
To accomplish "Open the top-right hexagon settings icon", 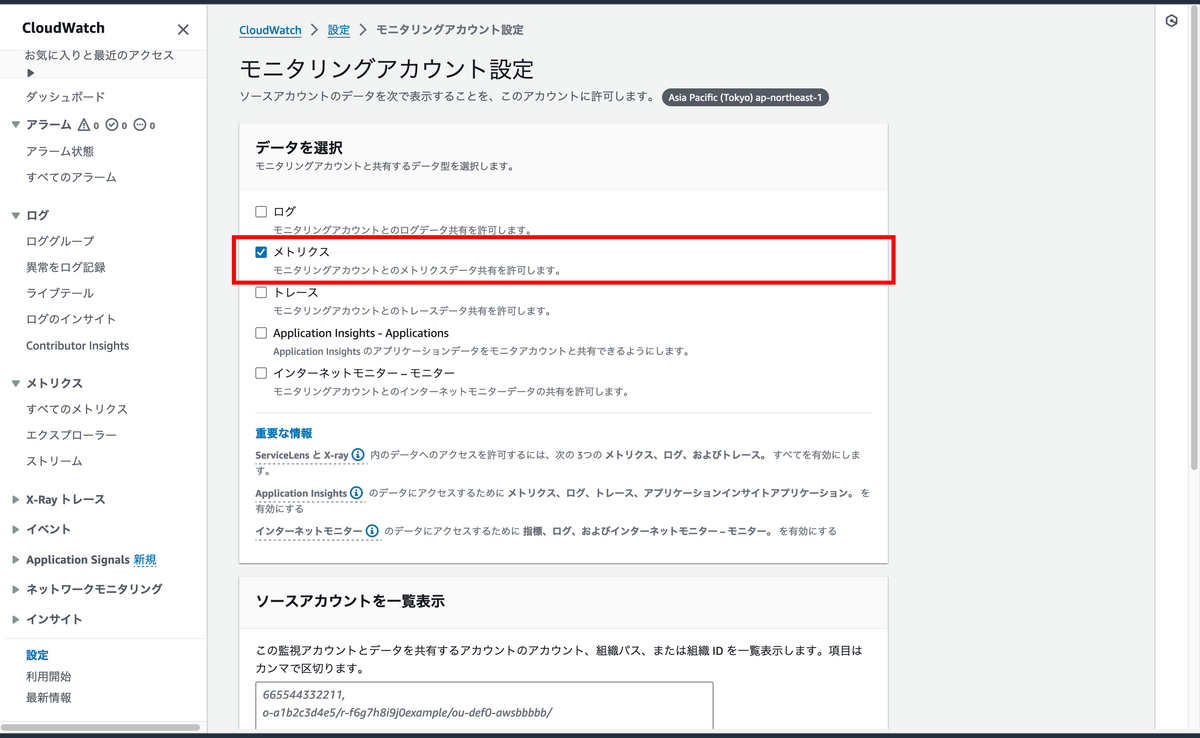I will 1172,21.
